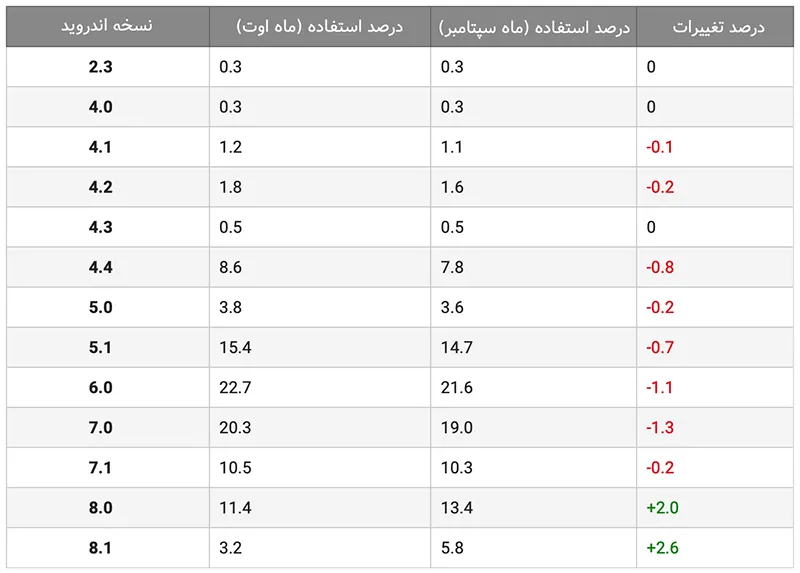Click the "نسخه اندروید" column header
Screen dimensions: 800x573
[107, 27]
